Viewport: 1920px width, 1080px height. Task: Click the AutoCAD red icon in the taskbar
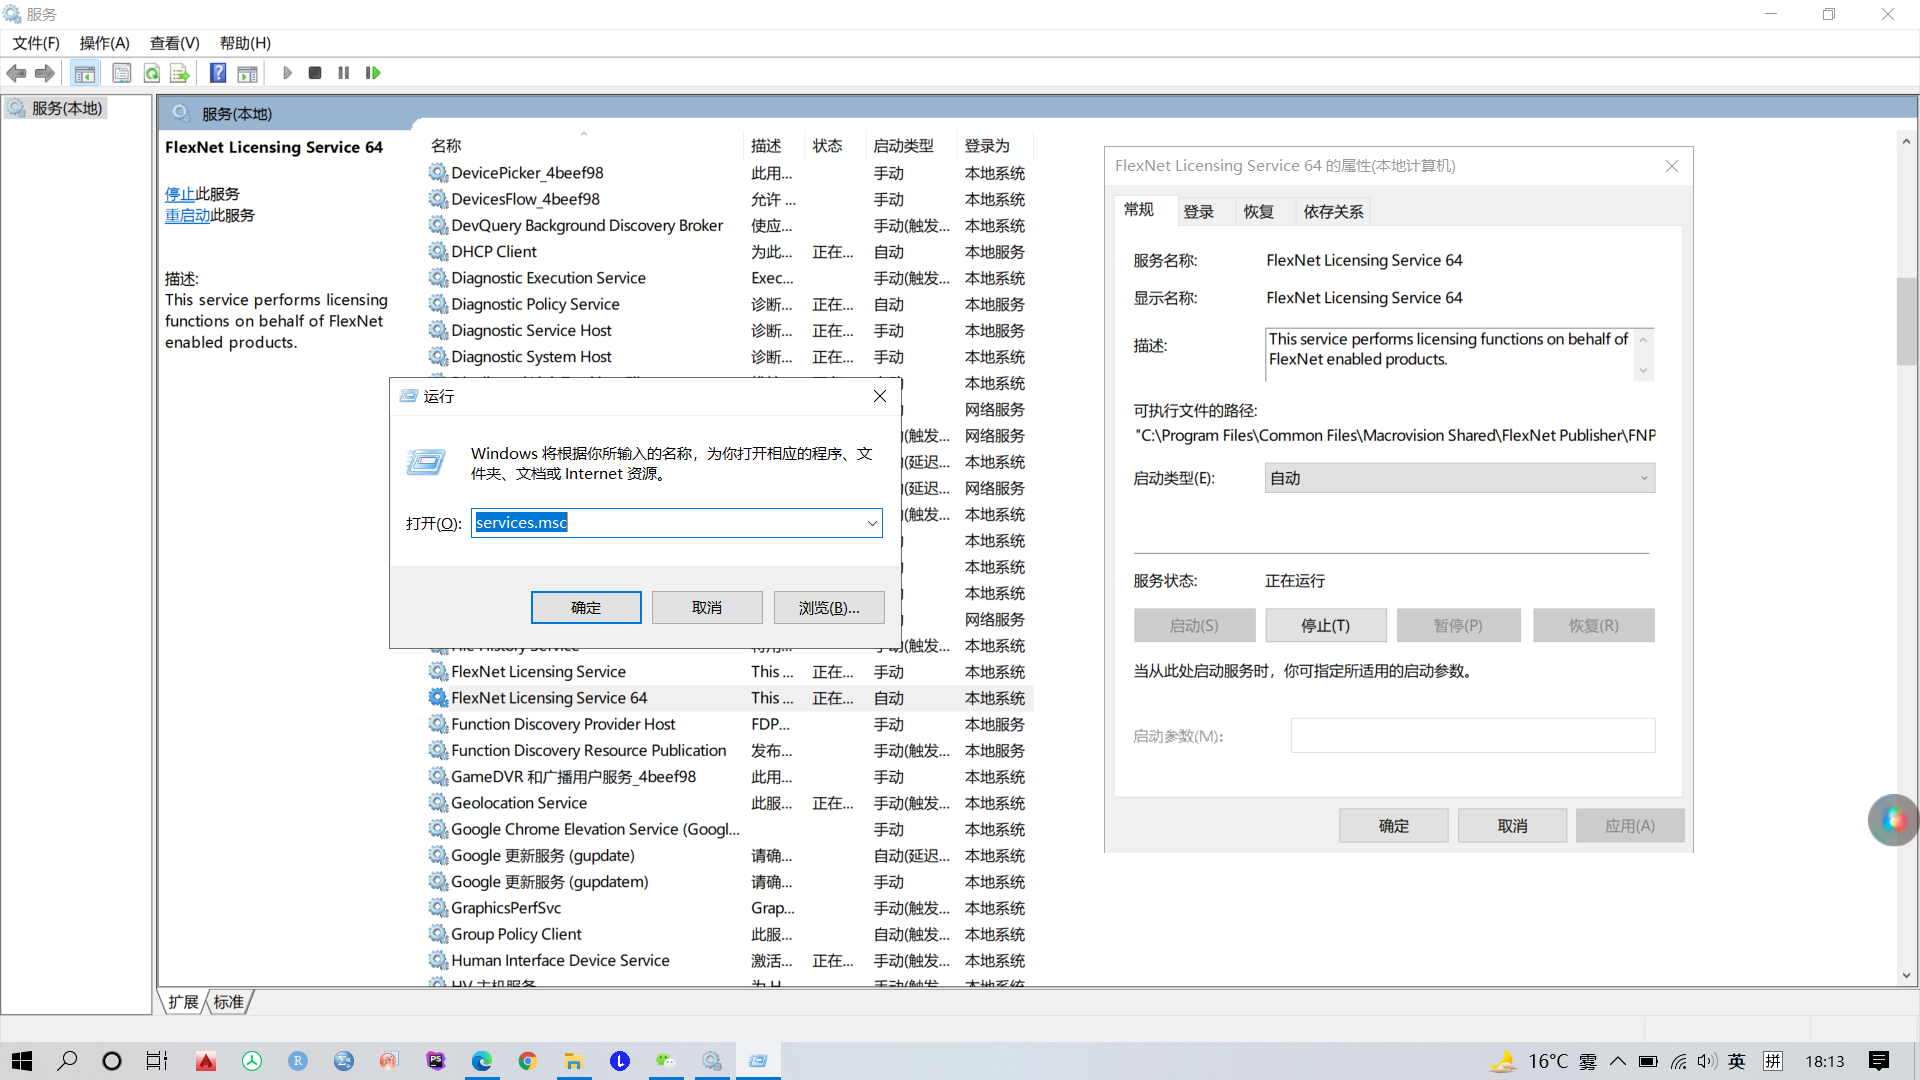(206, 1061)
